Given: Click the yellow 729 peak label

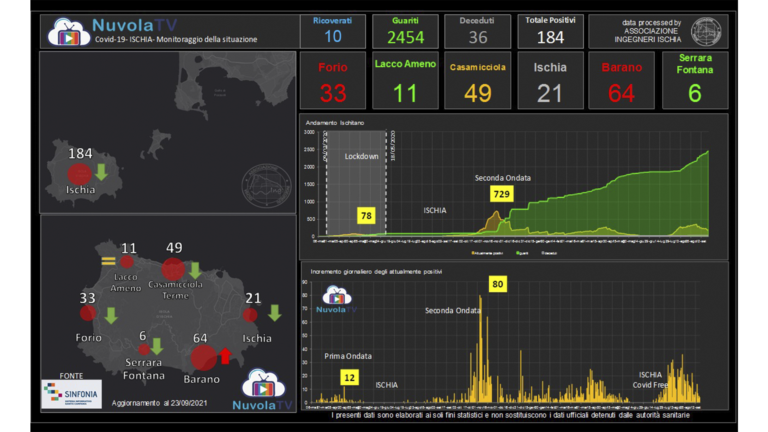Looking at the screenshot, I should coord(501,193).
